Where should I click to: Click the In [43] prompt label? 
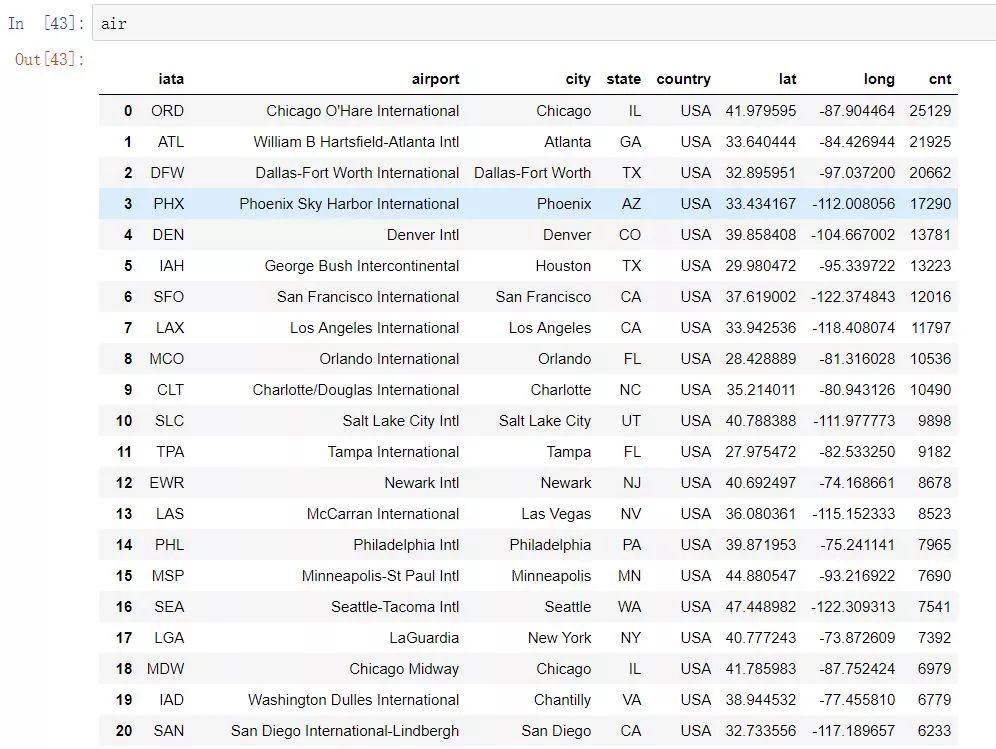click(46, 24)
